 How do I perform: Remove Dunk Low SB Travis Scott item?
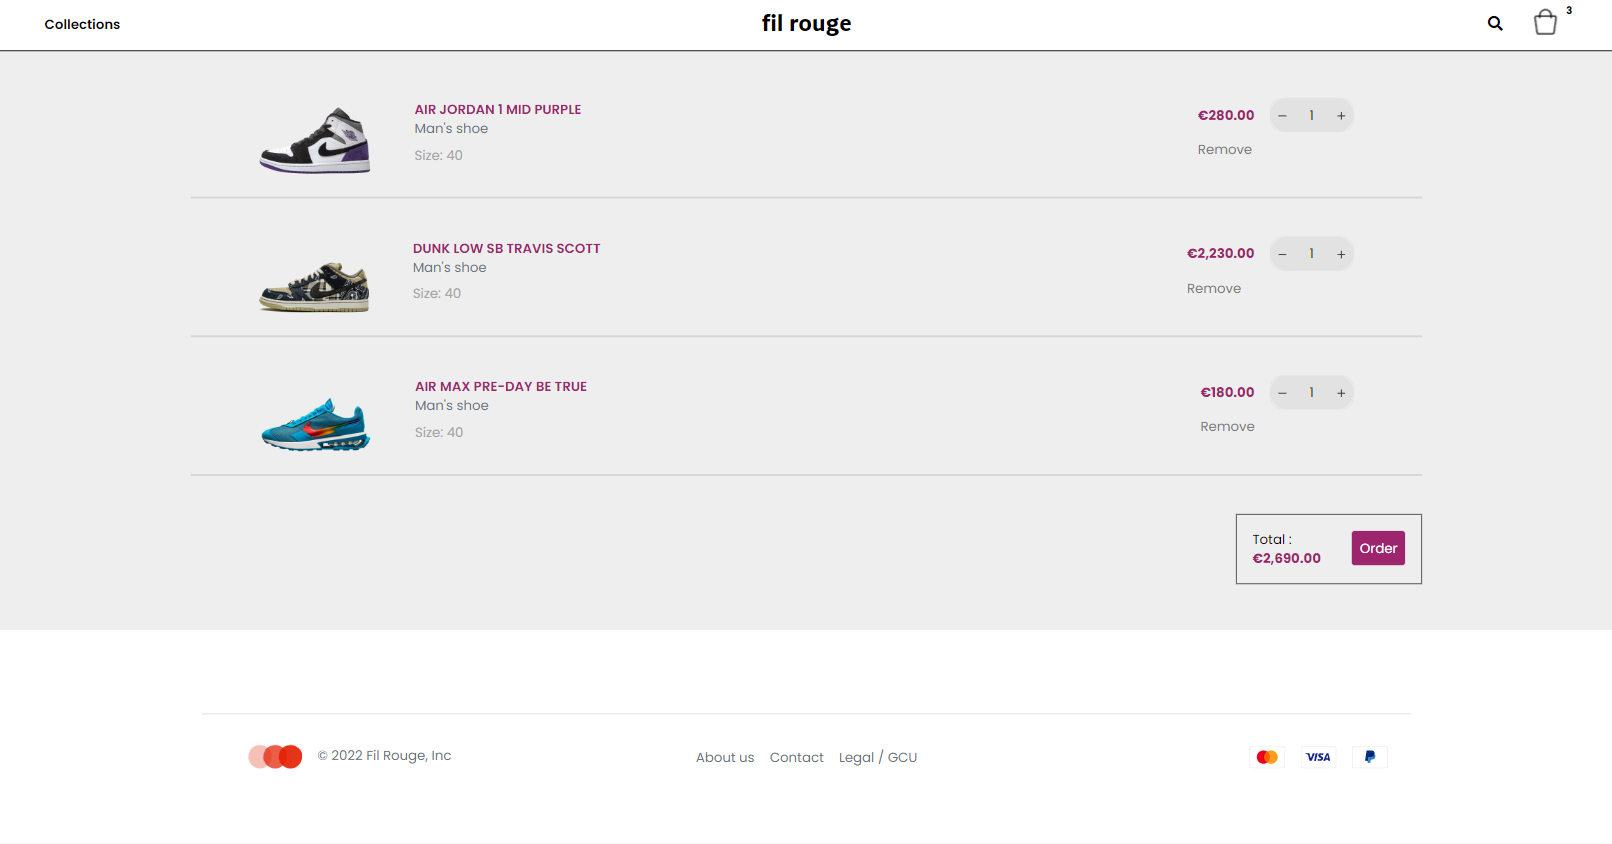click(x=1213, y=289)
